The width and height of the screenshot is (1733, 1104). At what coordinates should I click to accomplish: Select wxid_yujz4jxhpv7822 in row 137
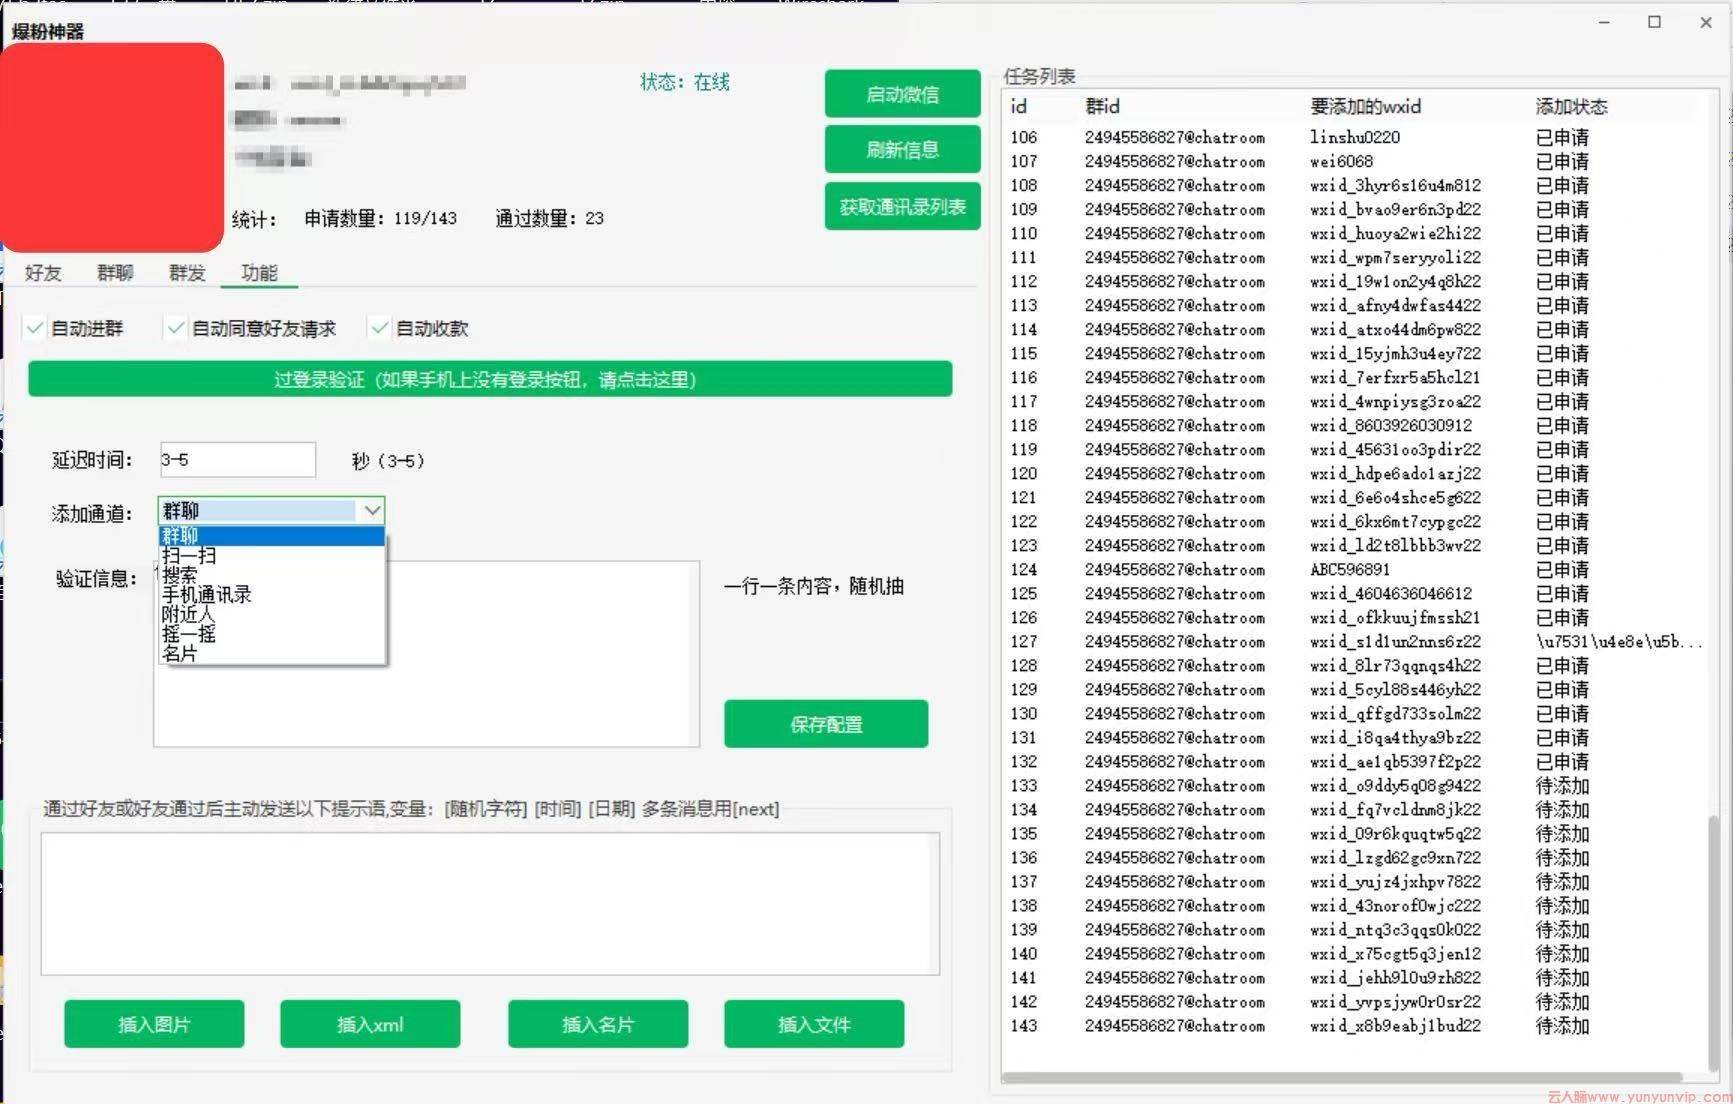click(1395, 881)
